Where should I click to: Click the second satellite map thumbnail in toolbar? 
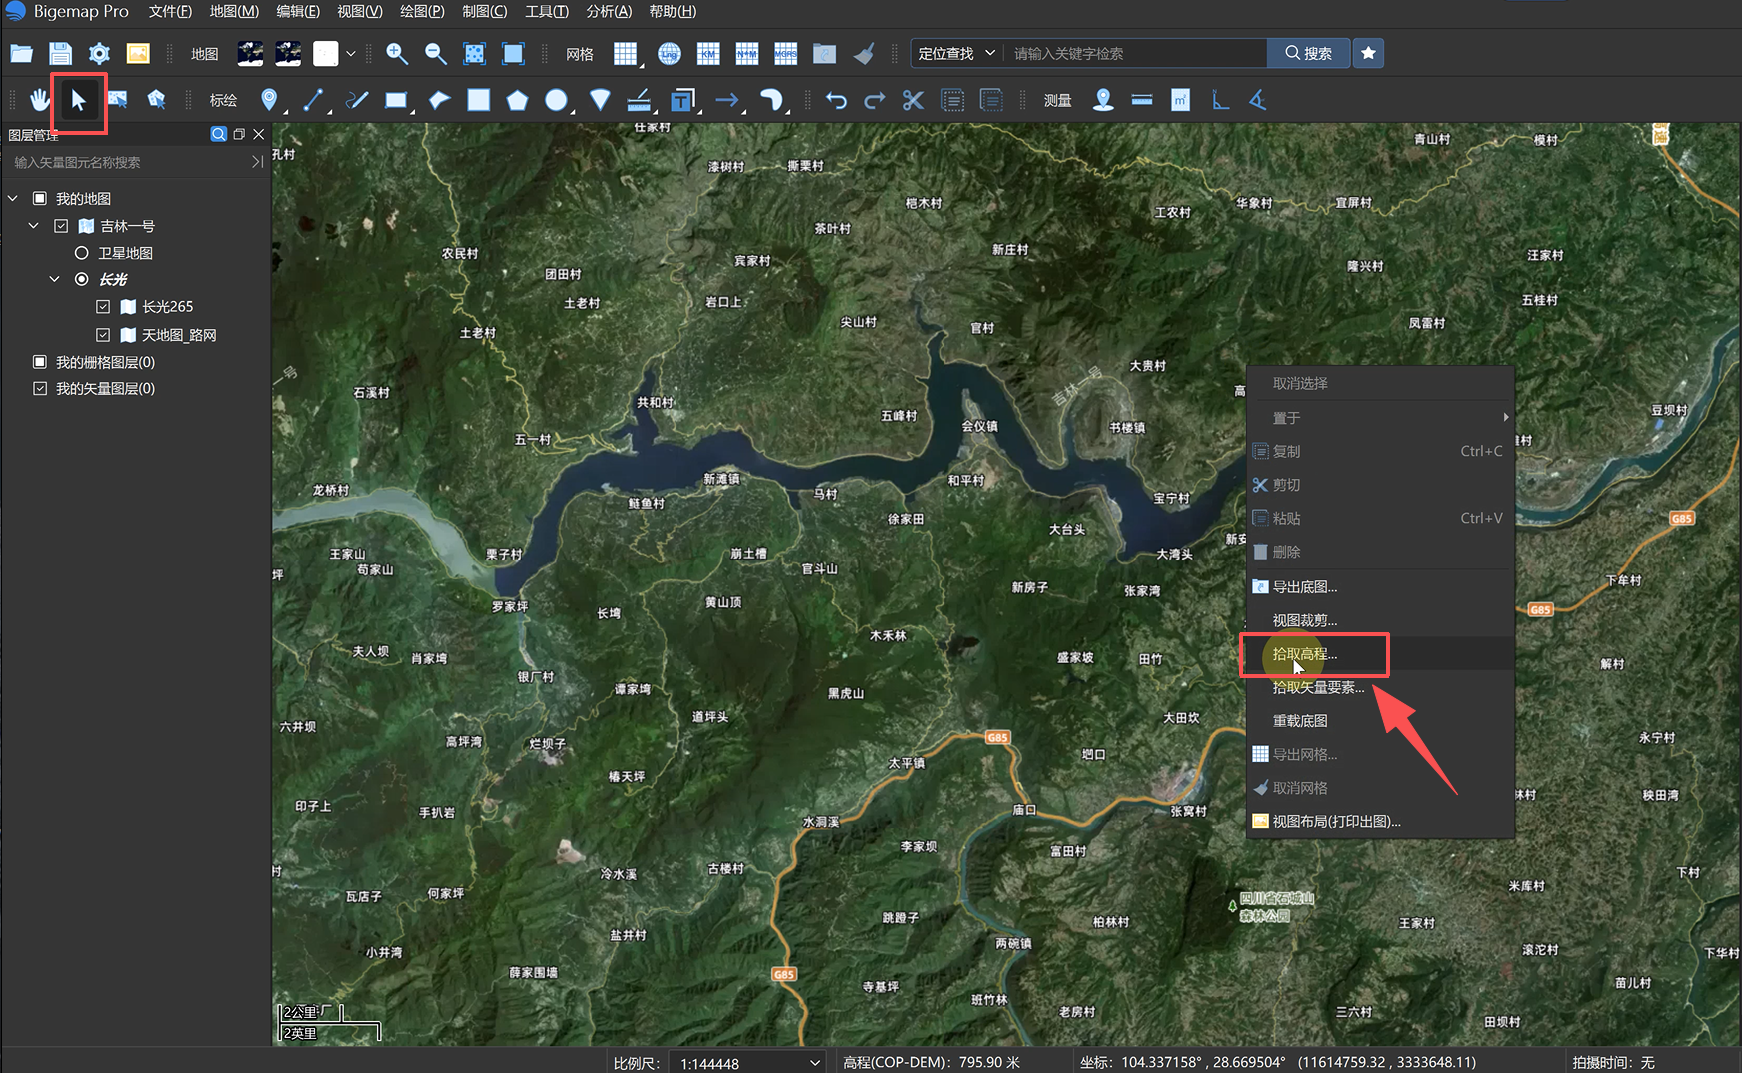288,53
